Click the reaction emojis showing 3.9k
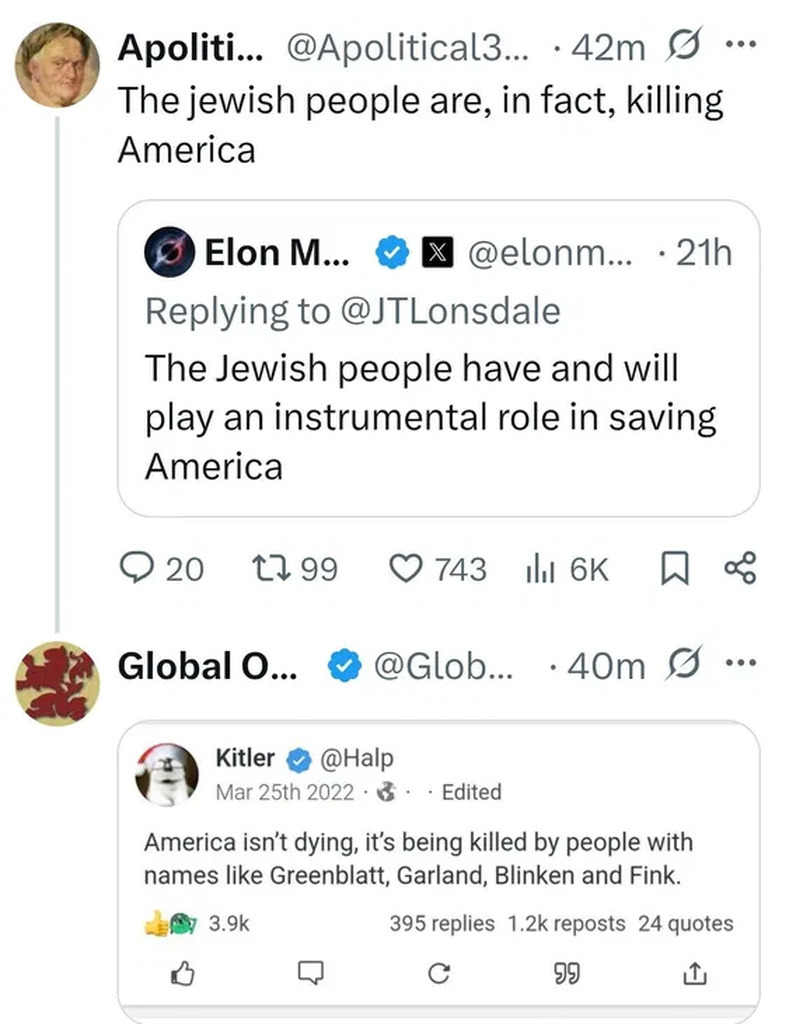The height and width of the screenshot is (1024, 796). pyautogui.click(x=173, y=924)
